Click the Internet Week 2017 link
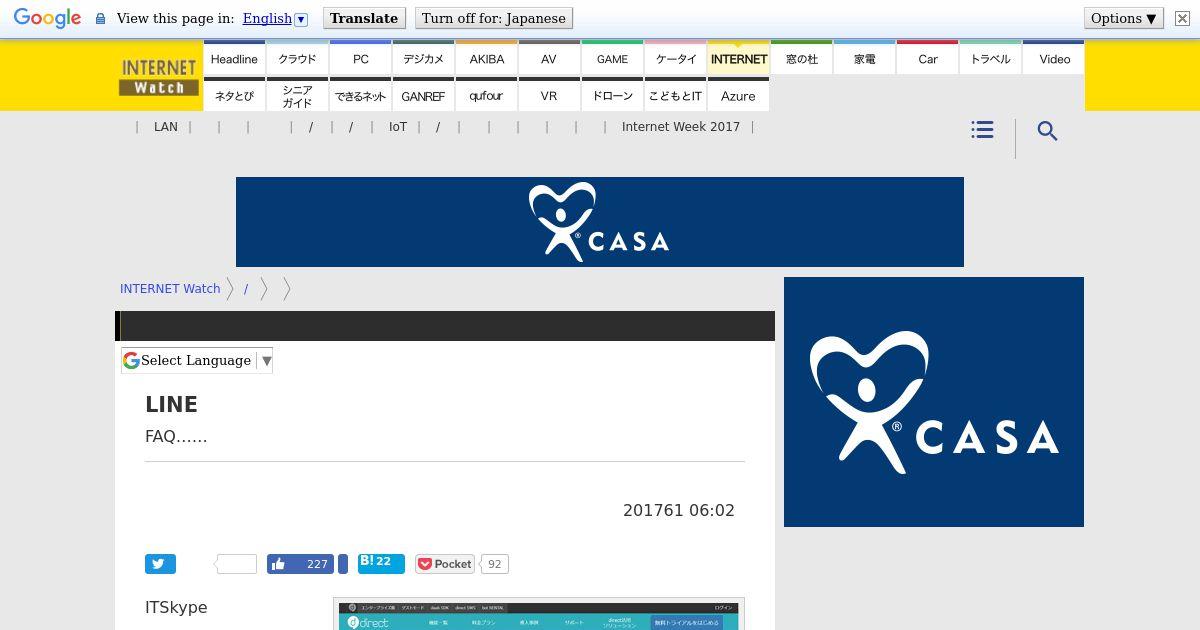Viewport: 1200px width, 630px height. point(681,127)
